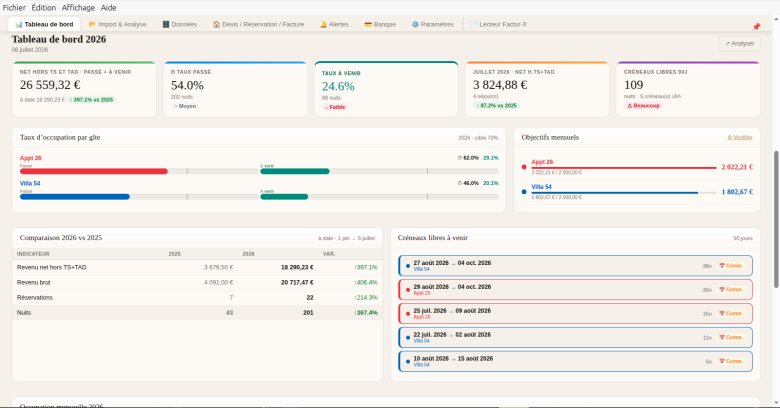780x408 pixels.
Task: Click the Modifier link in Objectifs mensuels
Action: tap(740, 137)
